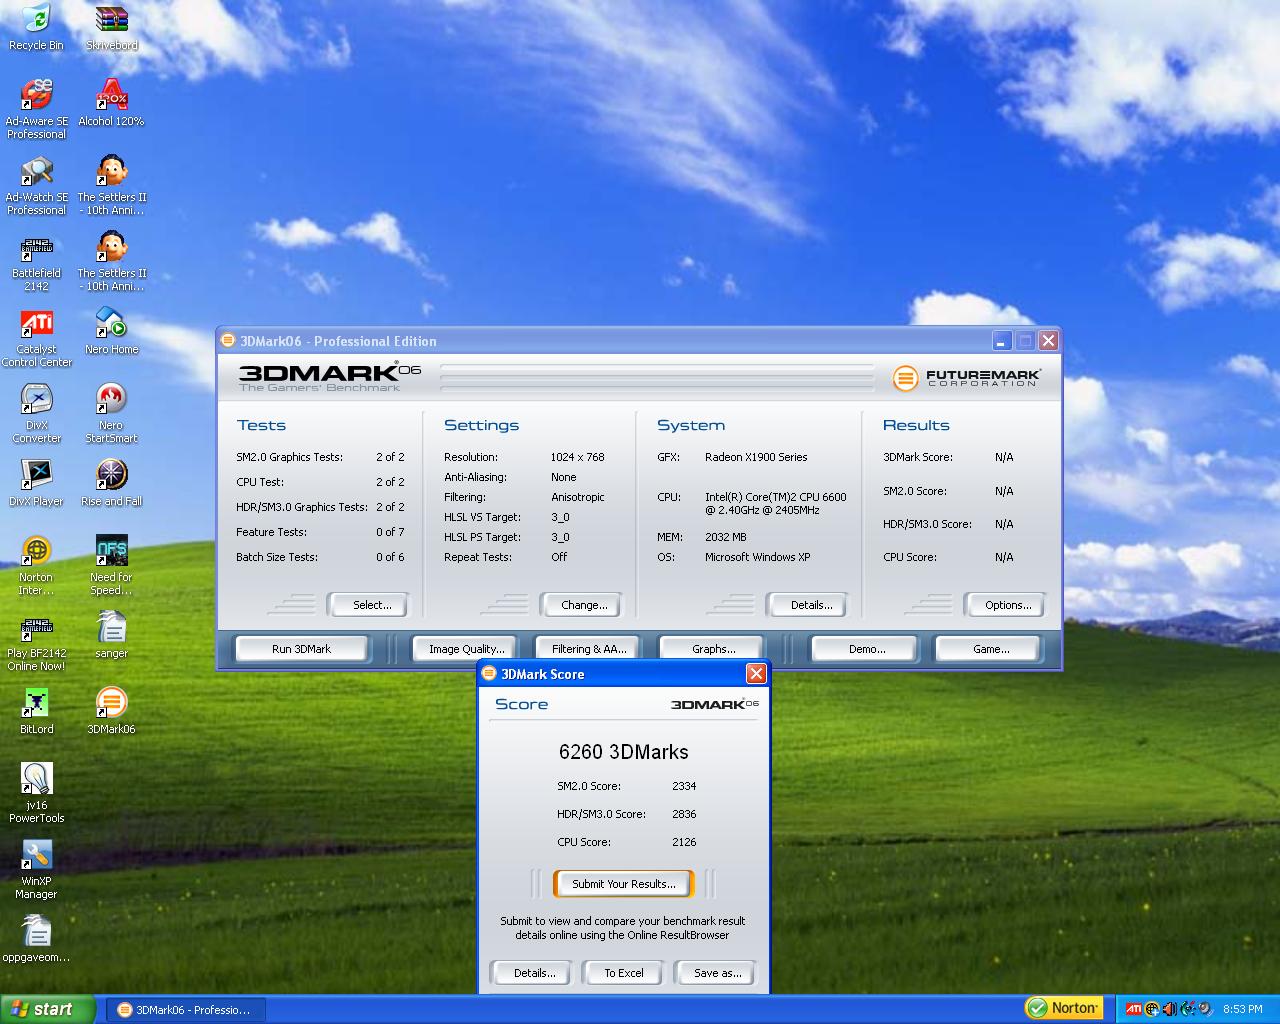Image resolution: width=1280 pixels, height=1024 pixels.
Task: Open WinXP Manager shortcut
Action: coord(36,869)
